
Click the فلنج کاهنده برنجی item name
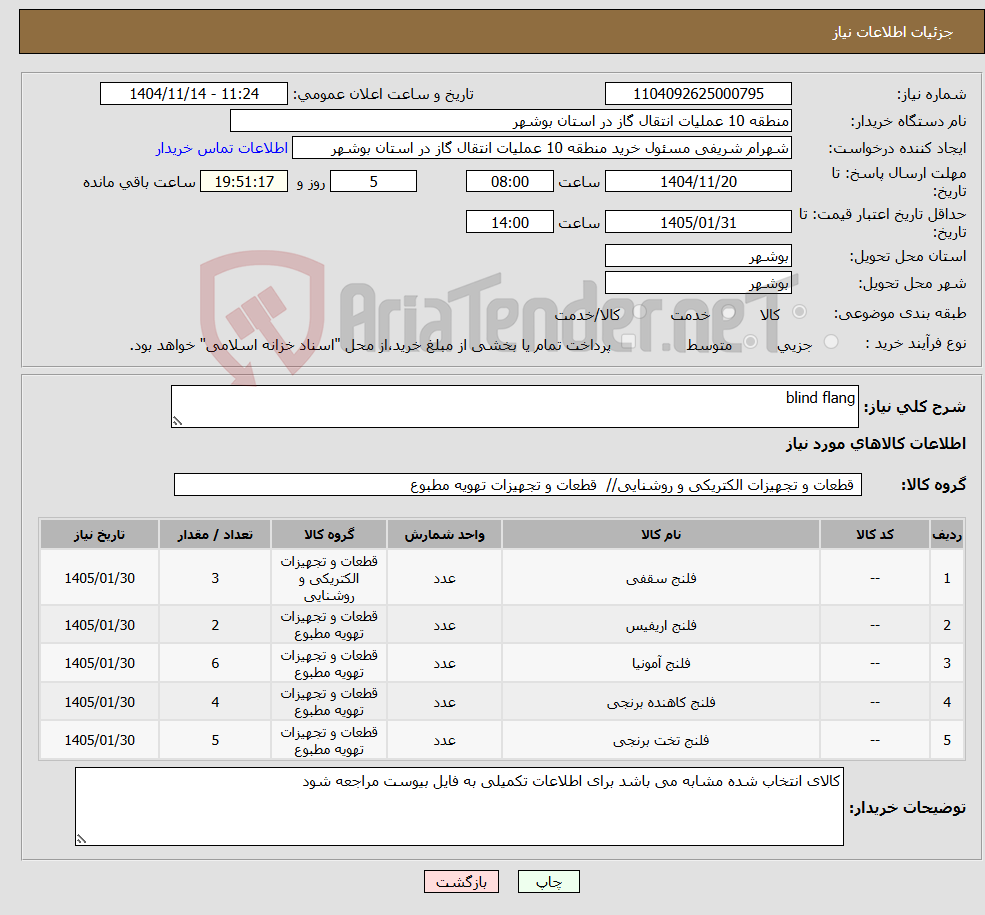coord(661,702)
